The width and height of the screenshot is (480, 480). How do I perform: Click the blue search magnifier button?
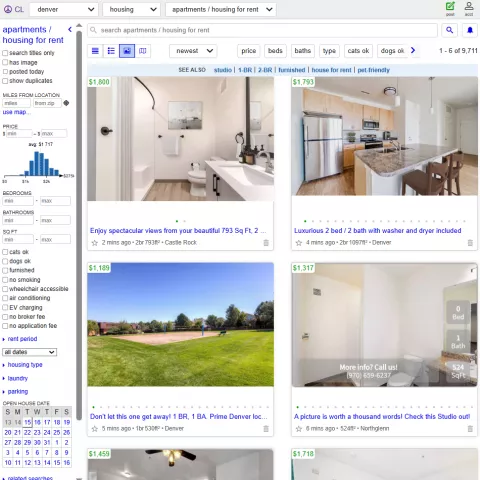[x=450, y=30]
